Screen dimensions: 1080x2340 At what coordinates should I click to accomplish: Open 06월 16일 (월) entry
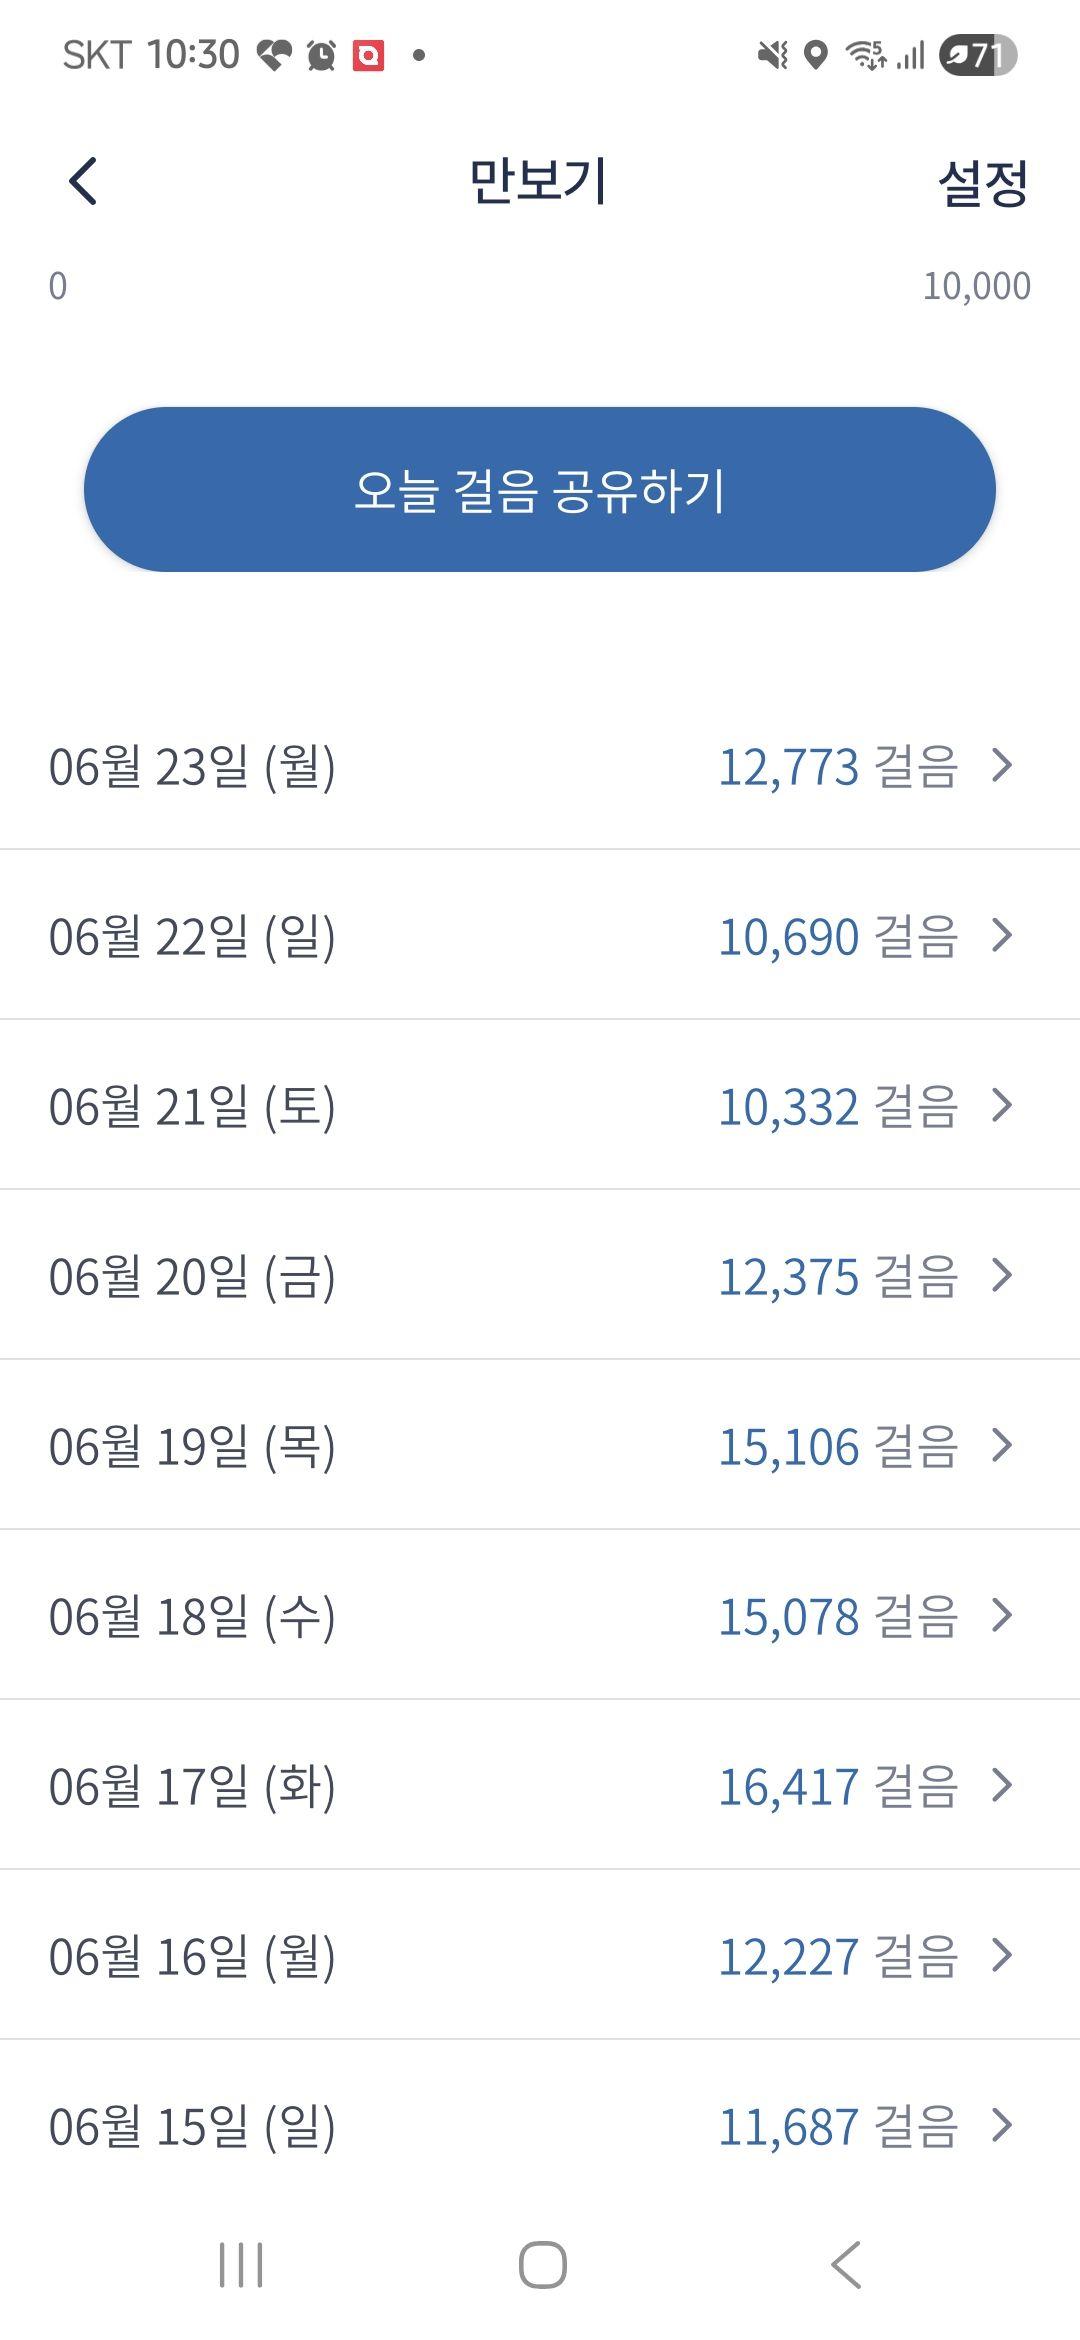coord(540,1956)
